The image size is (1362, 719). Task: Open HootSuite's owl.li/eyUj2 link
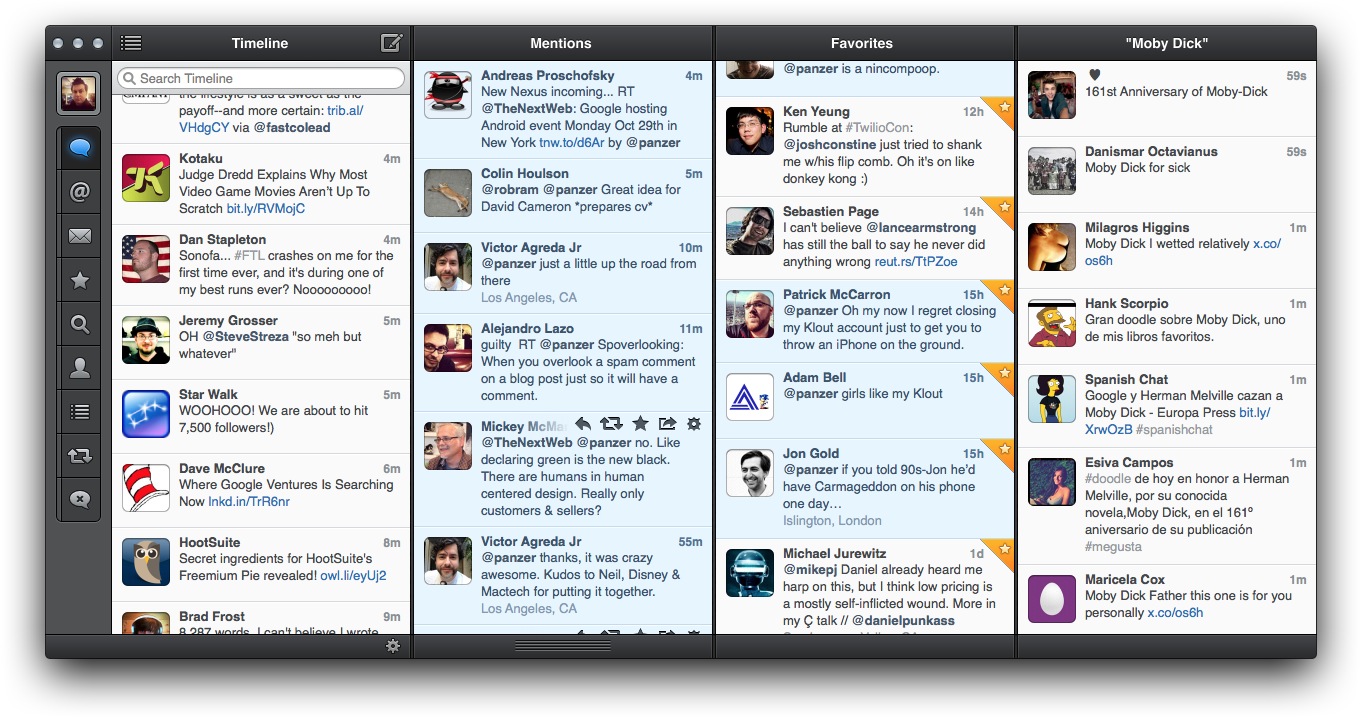[x=351, y=576]
